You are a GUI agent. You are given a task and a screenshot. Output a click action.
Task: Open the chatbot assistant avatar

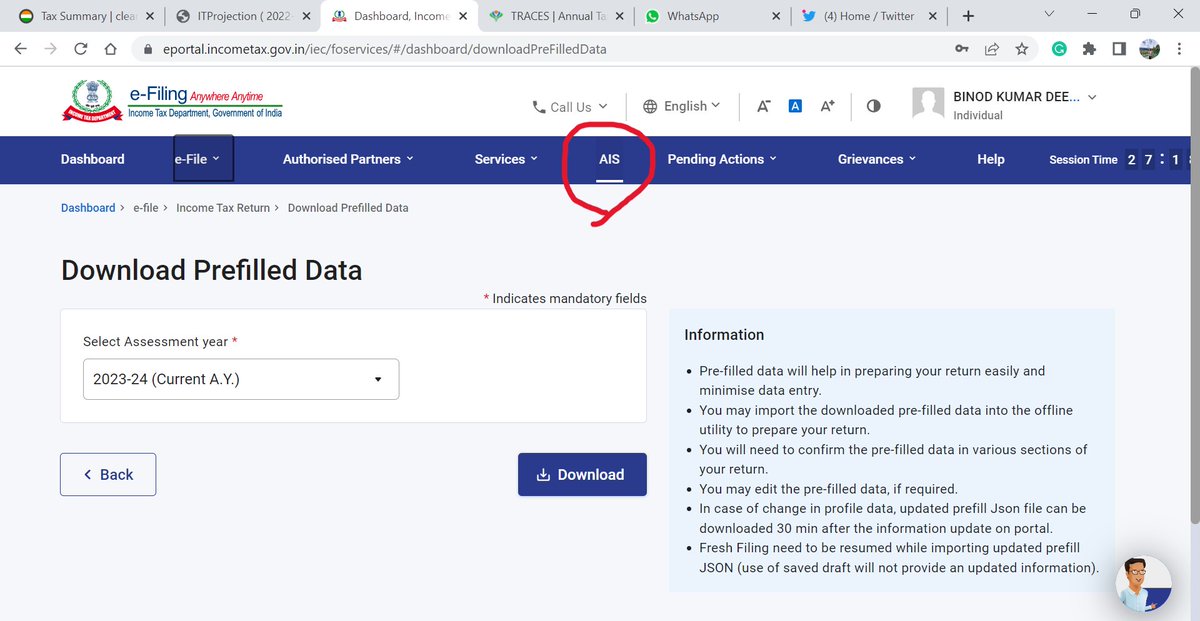pos(1143,584)
